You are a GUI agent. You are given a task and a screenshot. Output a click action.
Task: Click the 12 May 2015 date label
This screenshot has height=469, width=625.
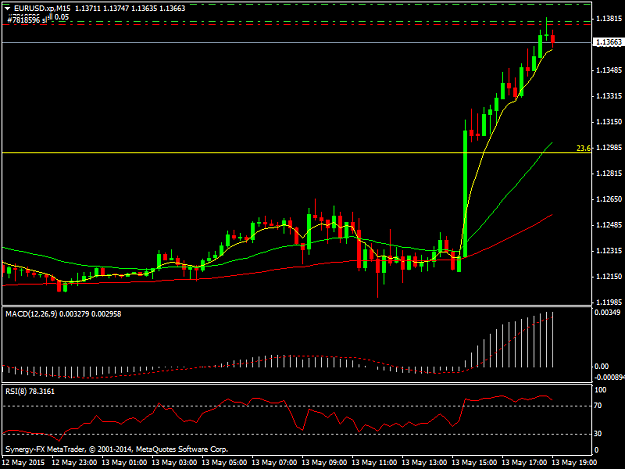pos(24,463)
